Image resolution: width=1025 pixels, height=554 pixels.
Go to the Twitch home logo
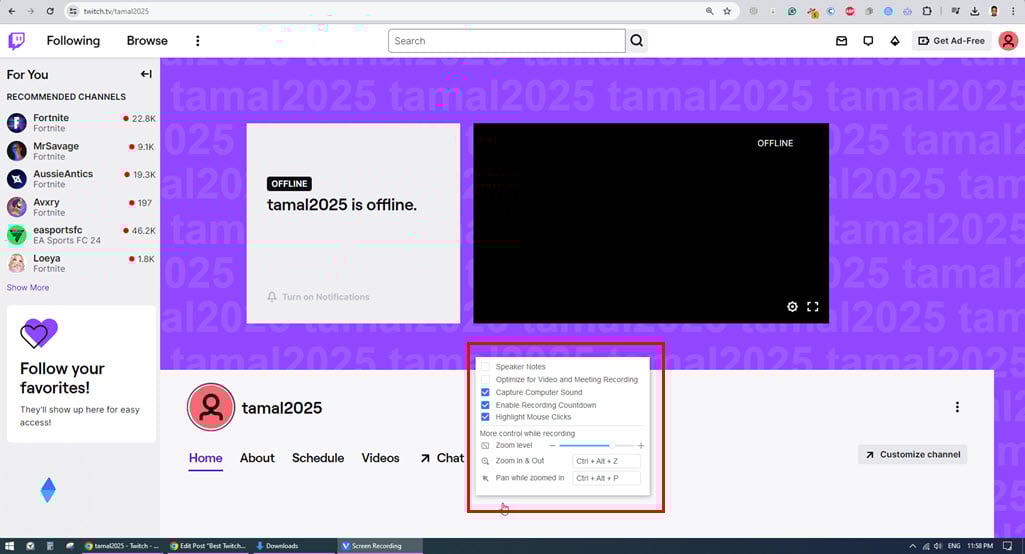pyautogui.click(x=16, y=41)
